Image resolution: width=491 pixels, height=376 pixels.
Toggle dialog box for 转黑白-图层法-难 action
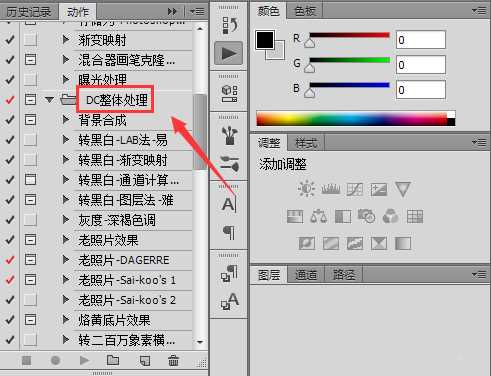pyautogui.click(x=30, y=200)
